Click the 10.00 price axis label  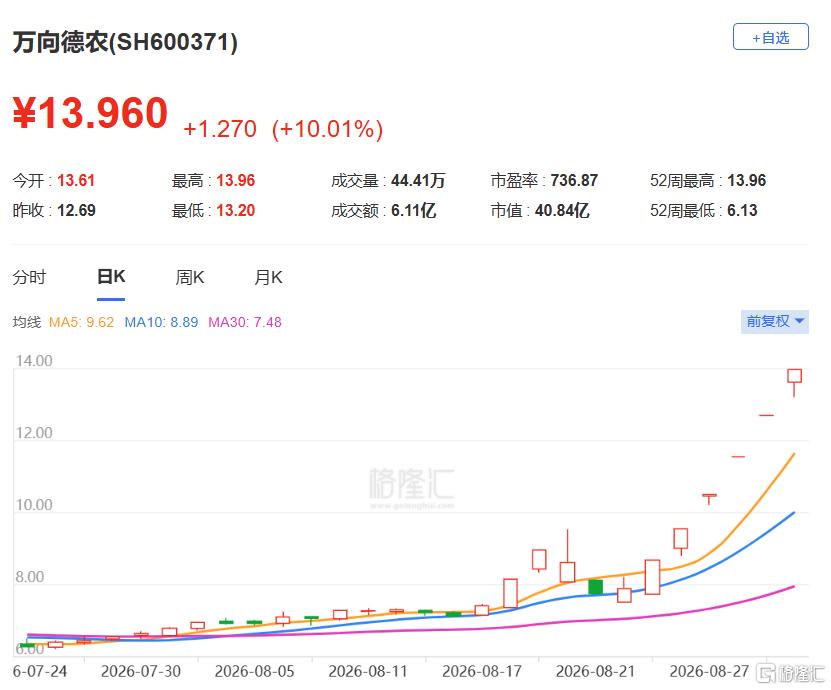pos(34,505)
